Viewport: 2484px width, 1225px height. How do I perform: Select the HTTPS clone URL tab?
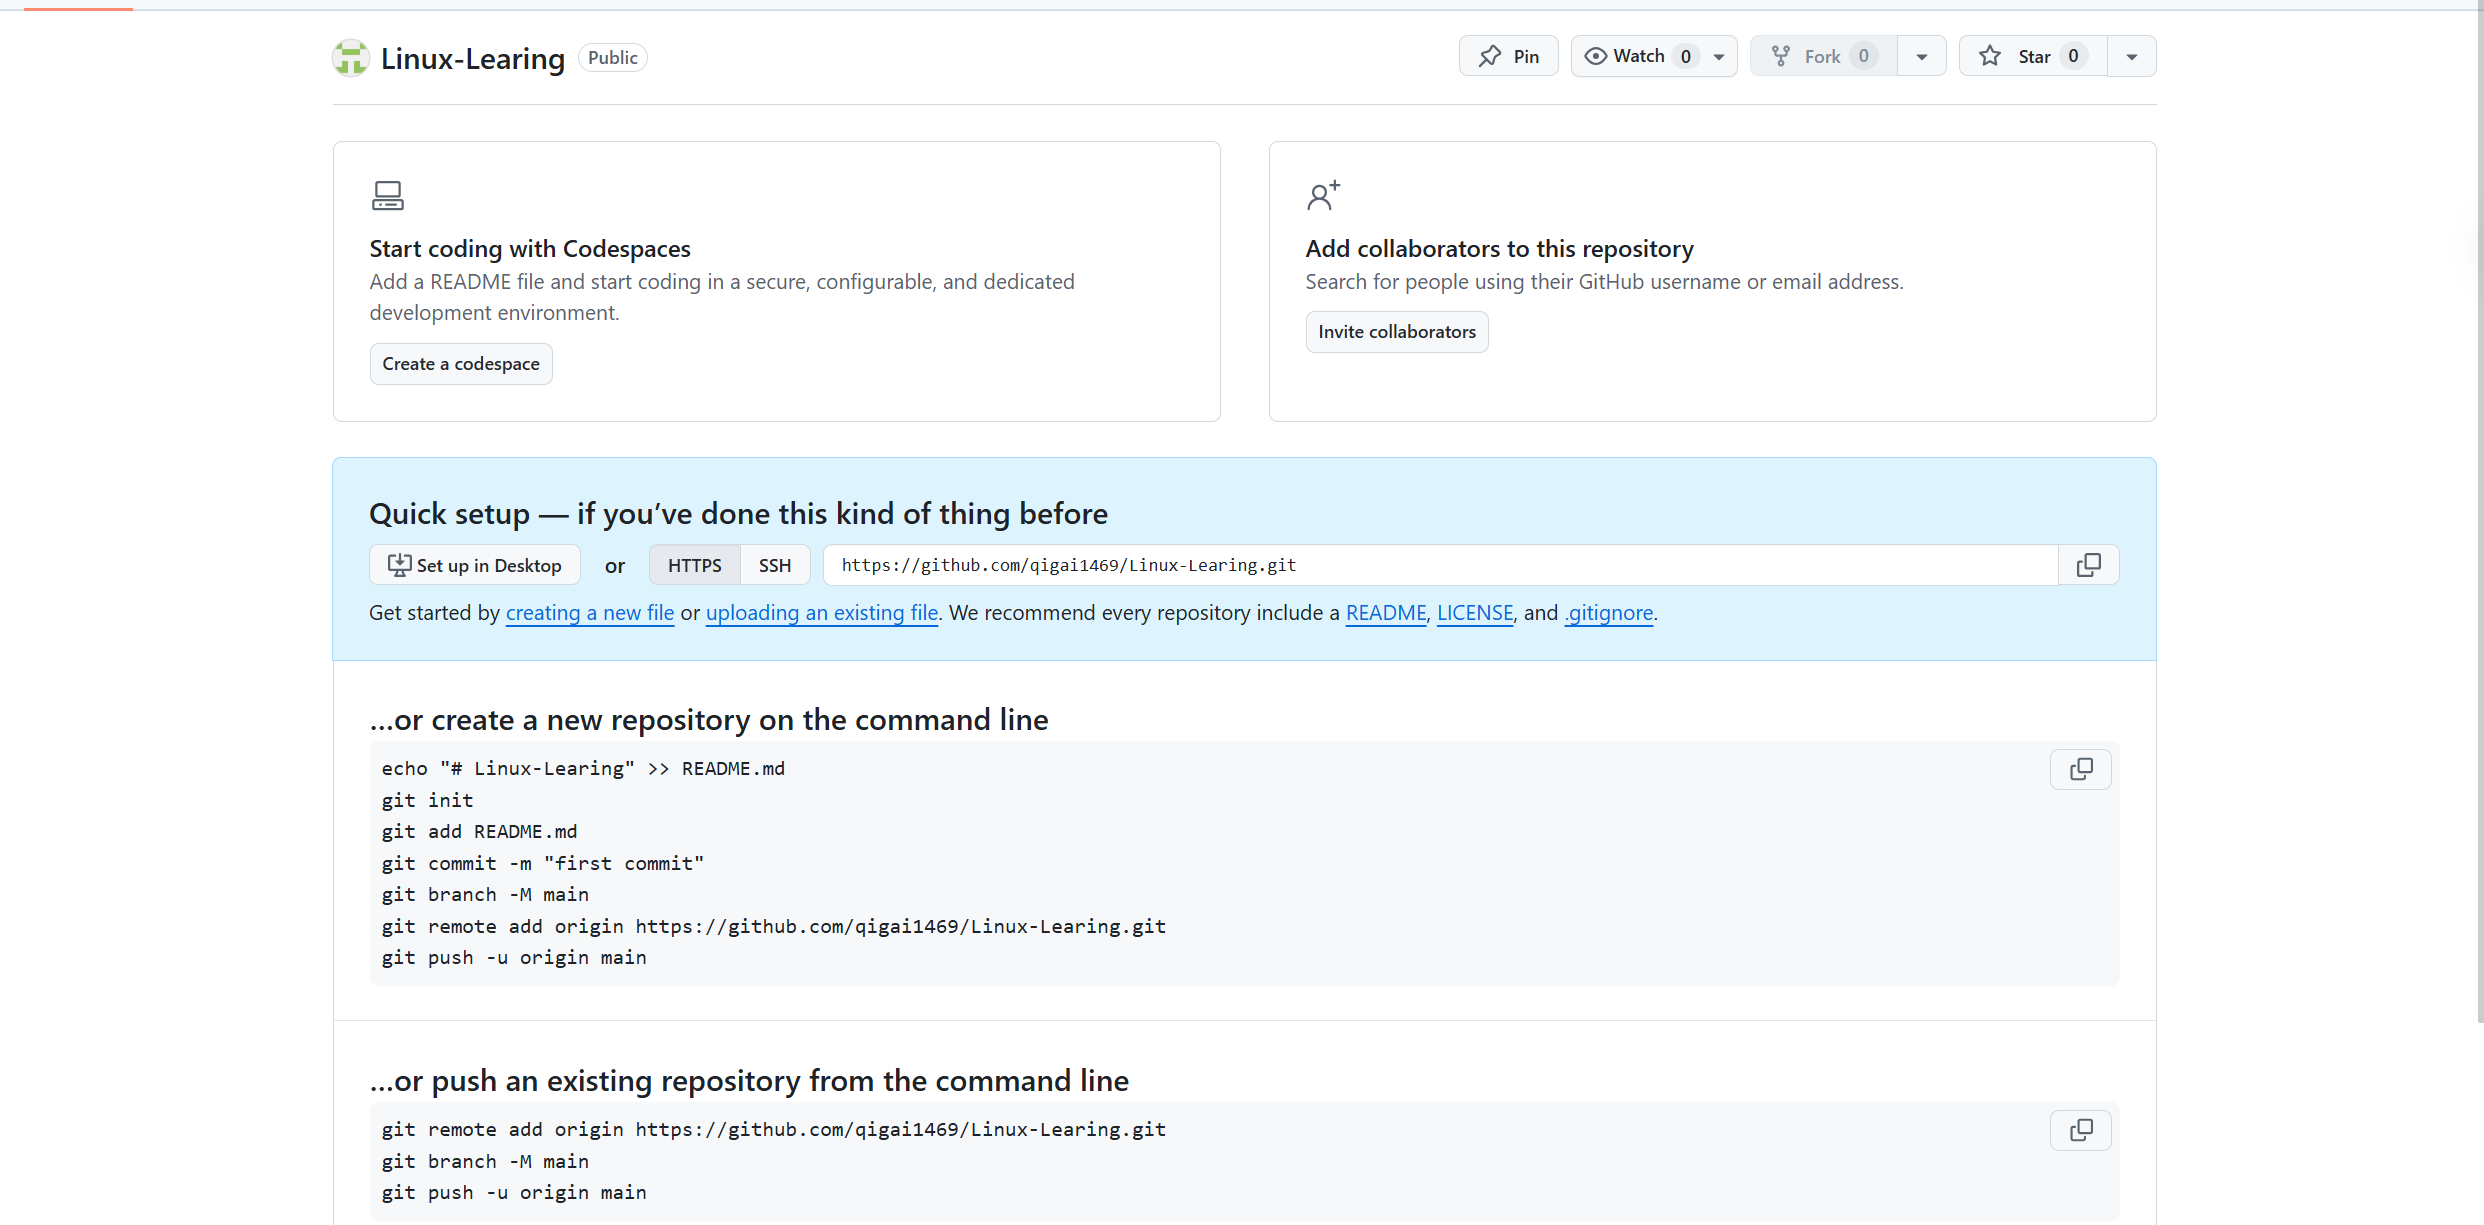(695, 565)
